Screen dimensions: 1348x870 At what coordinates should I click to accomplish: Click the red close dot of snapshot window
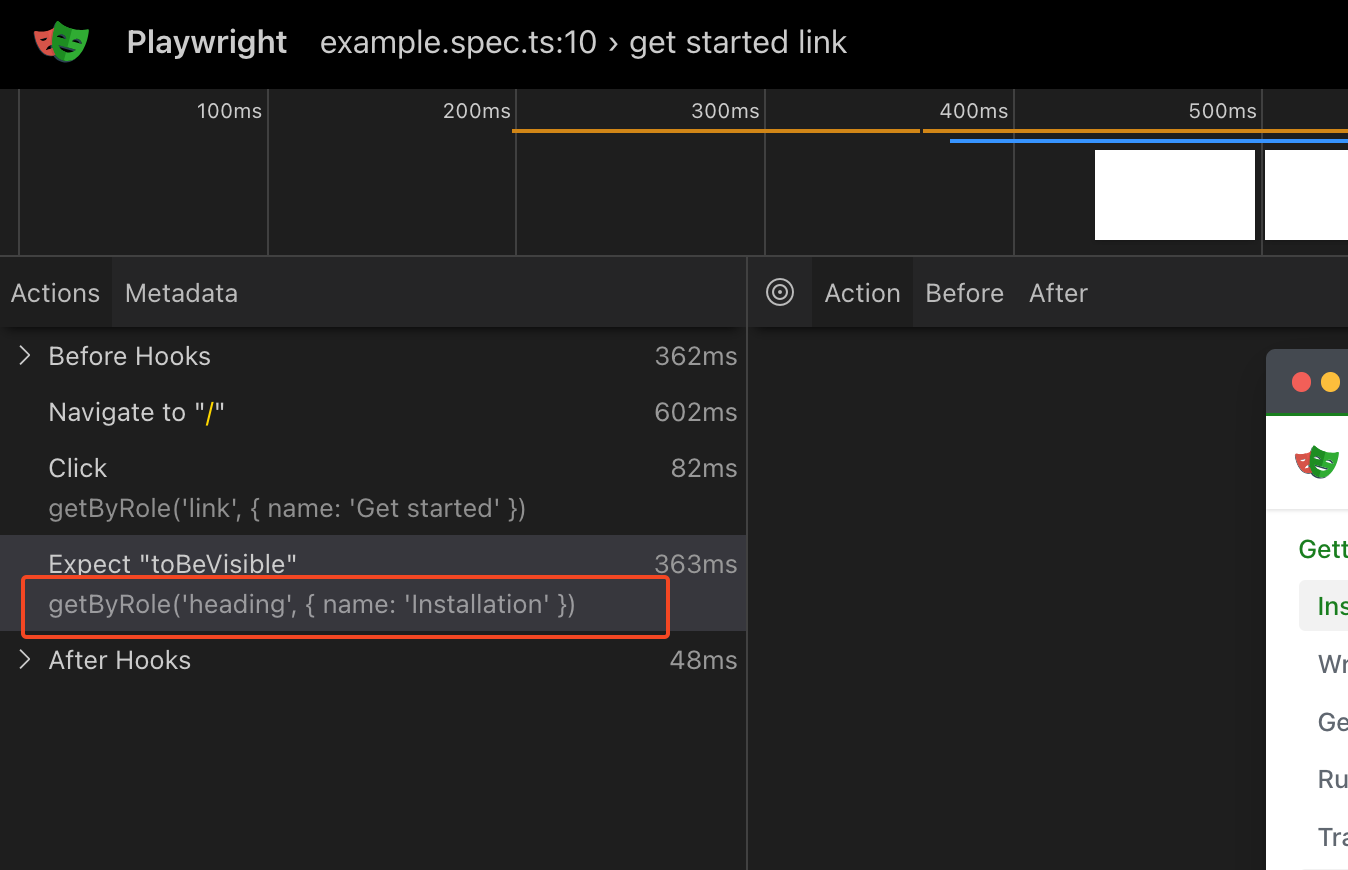[1301, 382]
